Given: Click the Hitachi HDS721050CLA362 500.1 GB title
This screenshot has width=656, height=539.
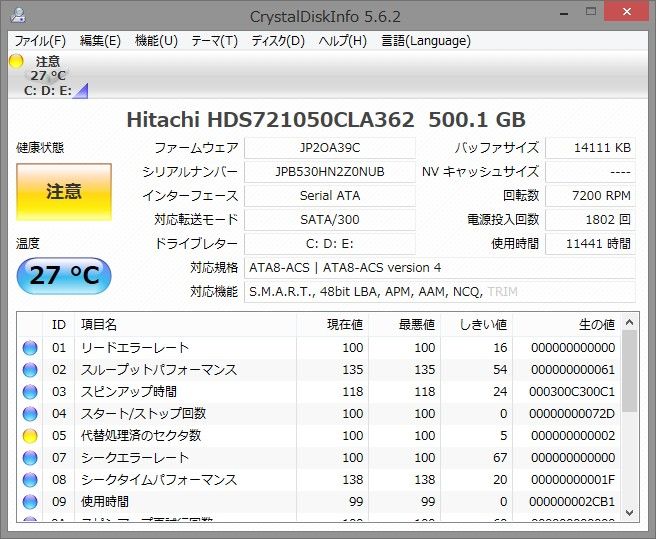Looking at the screenshot, I should tap(326, 120).
